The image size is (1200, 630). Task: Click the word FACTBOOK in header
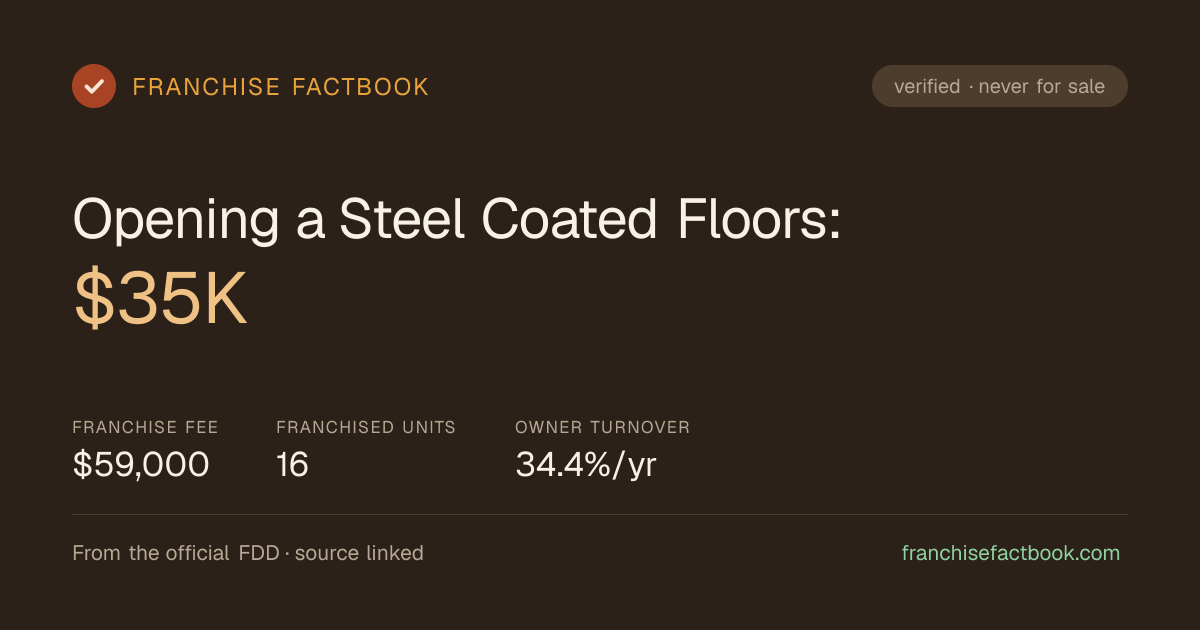tap(360, 87)
